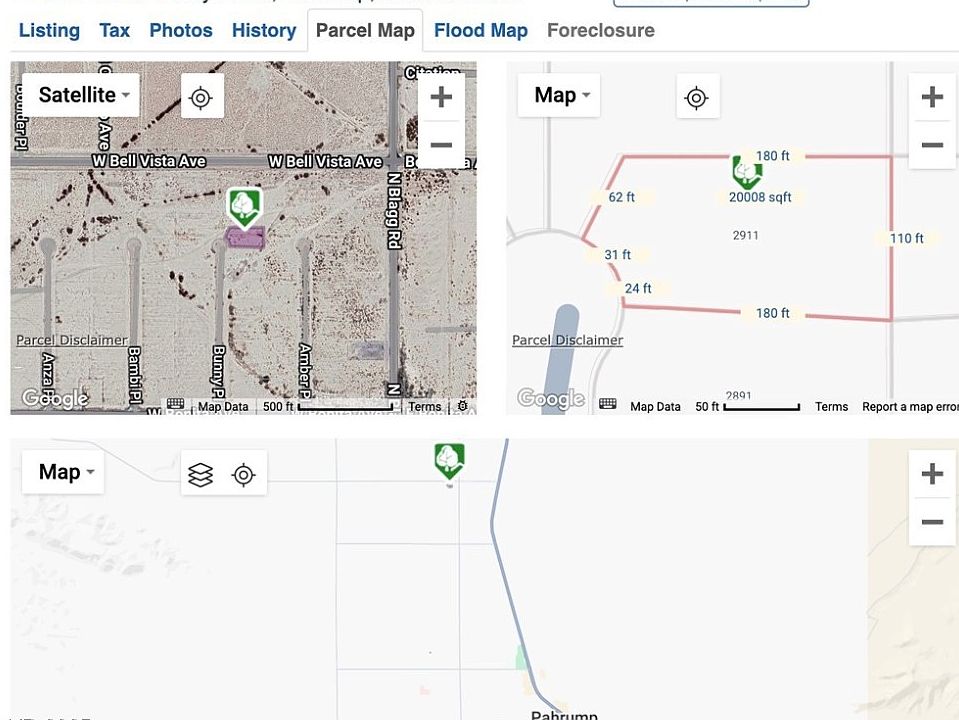Click the 20008 sqft parcel area label
Image resolution: width=959 pixels, height=720 pixels.
coord(760,197)
